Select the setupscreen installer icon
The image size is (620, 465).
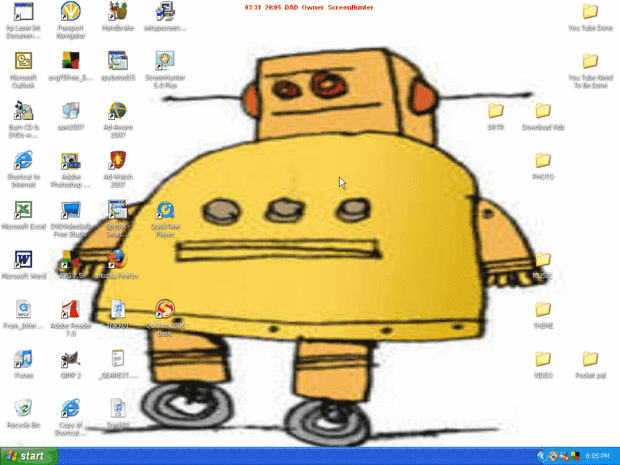click(165, 12)
